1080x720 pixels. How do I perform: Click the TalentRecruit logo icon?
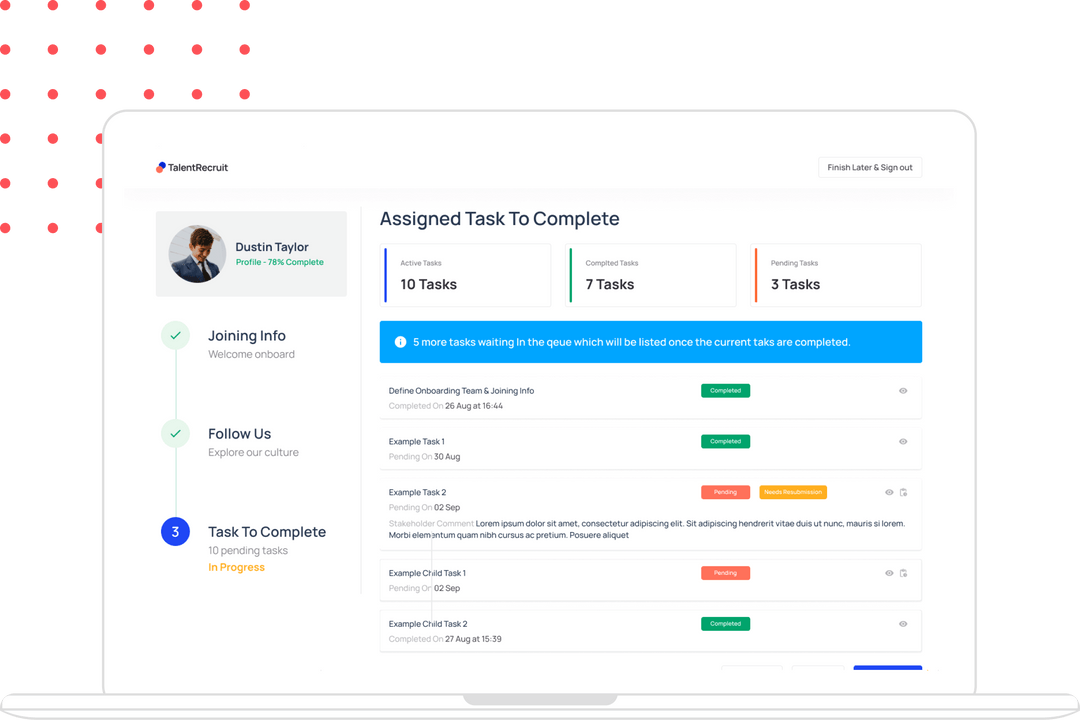[161, 167]
